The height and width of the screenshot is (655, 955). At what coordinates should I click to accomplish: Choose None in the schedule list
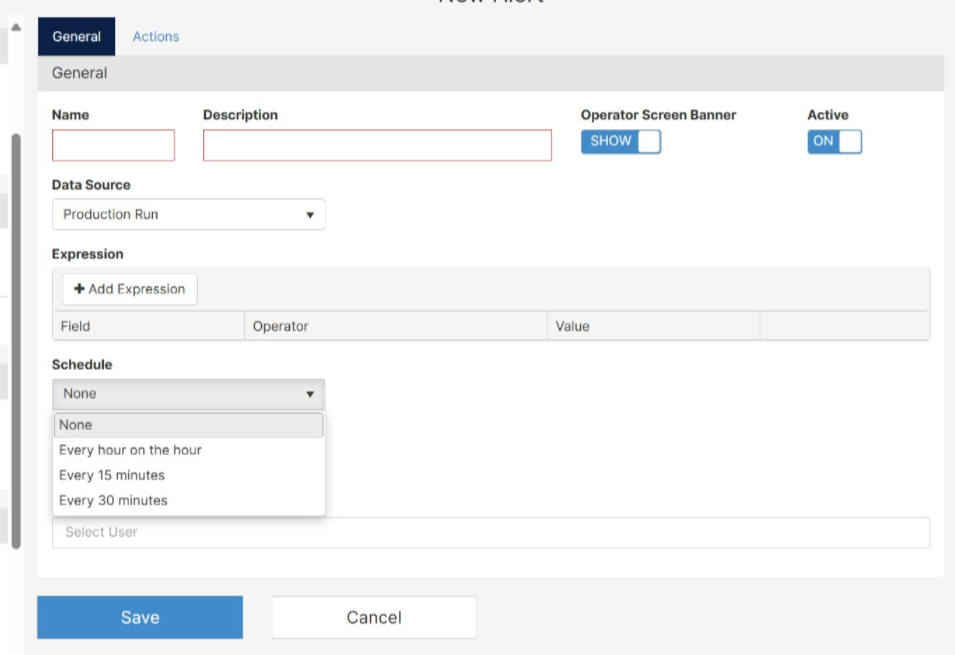click(x=188, y=425)
